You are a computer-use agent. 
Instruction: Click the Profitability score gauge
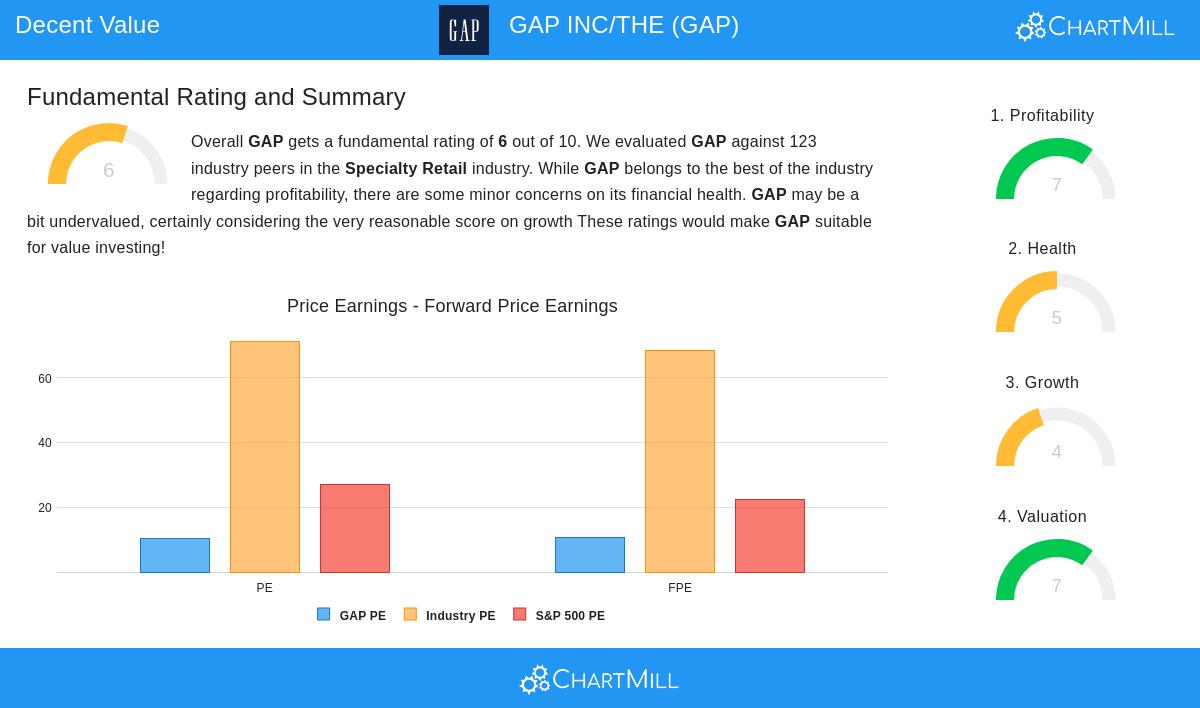[x=1056, y=170]
